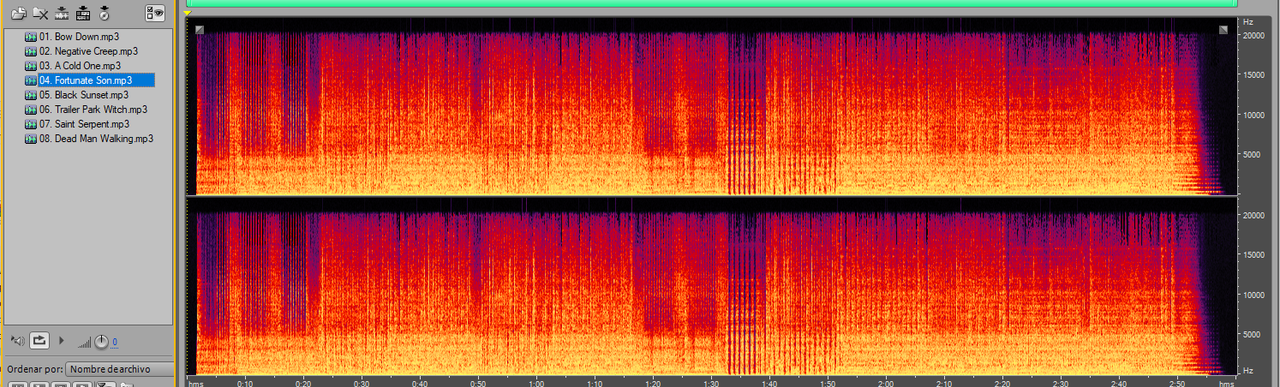
Task: Play the selected file preview
Action: (62, 341)
